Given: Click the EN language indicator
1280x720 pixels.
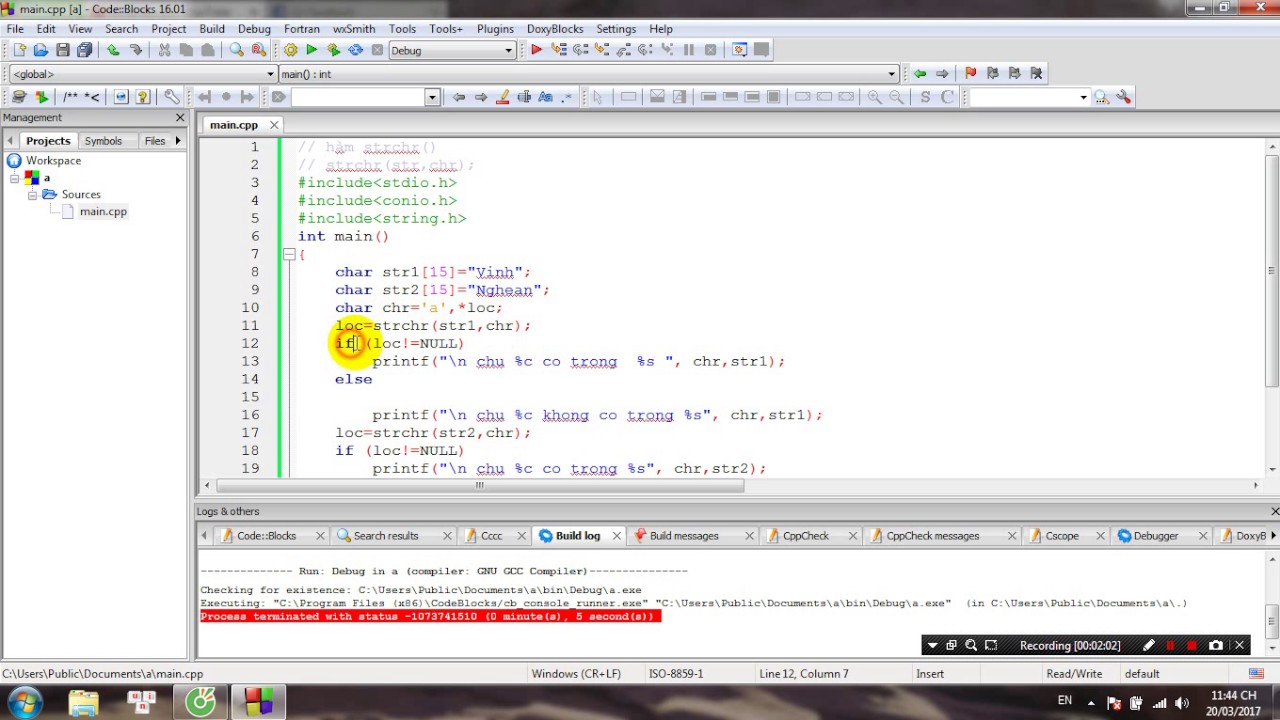Looking at the screenshot, I should (x=1065, y=700).
